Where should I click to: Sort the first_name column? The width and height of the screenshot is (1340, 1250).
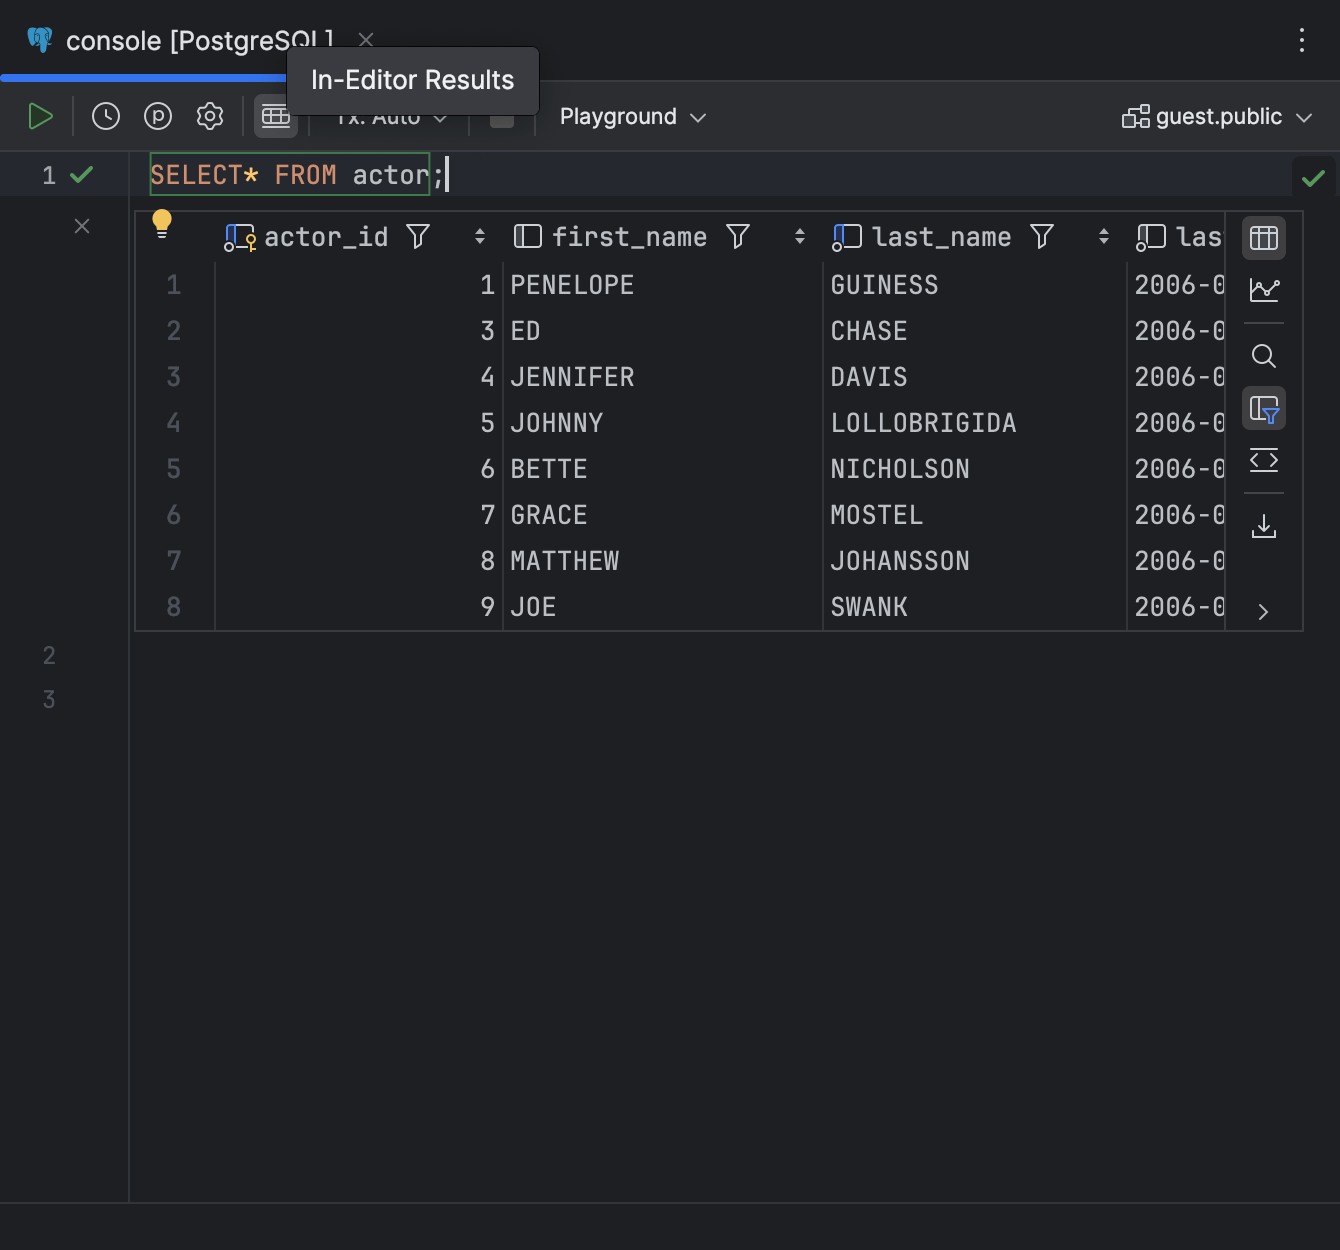click(800, 236)
